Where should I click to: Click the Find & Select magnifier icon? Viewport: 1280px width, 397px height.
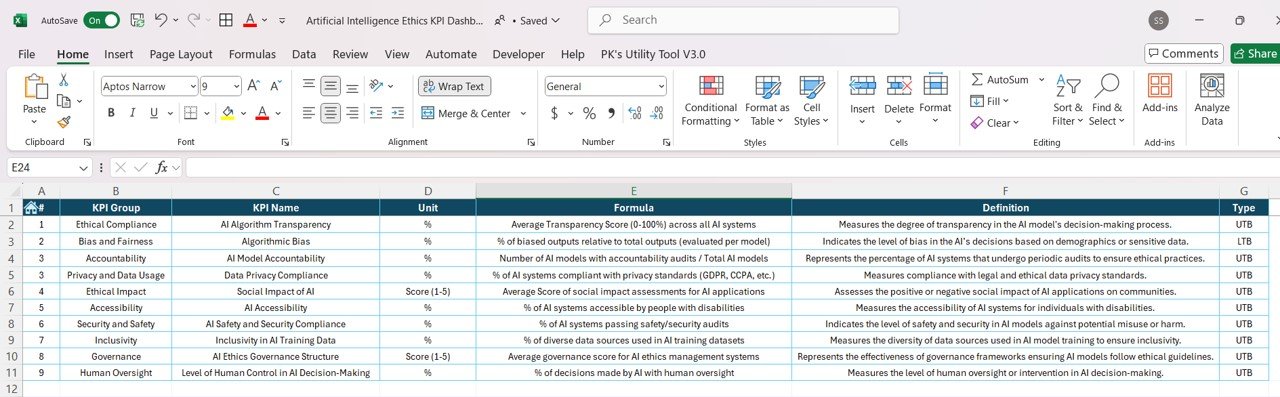tap(1106, 86)
